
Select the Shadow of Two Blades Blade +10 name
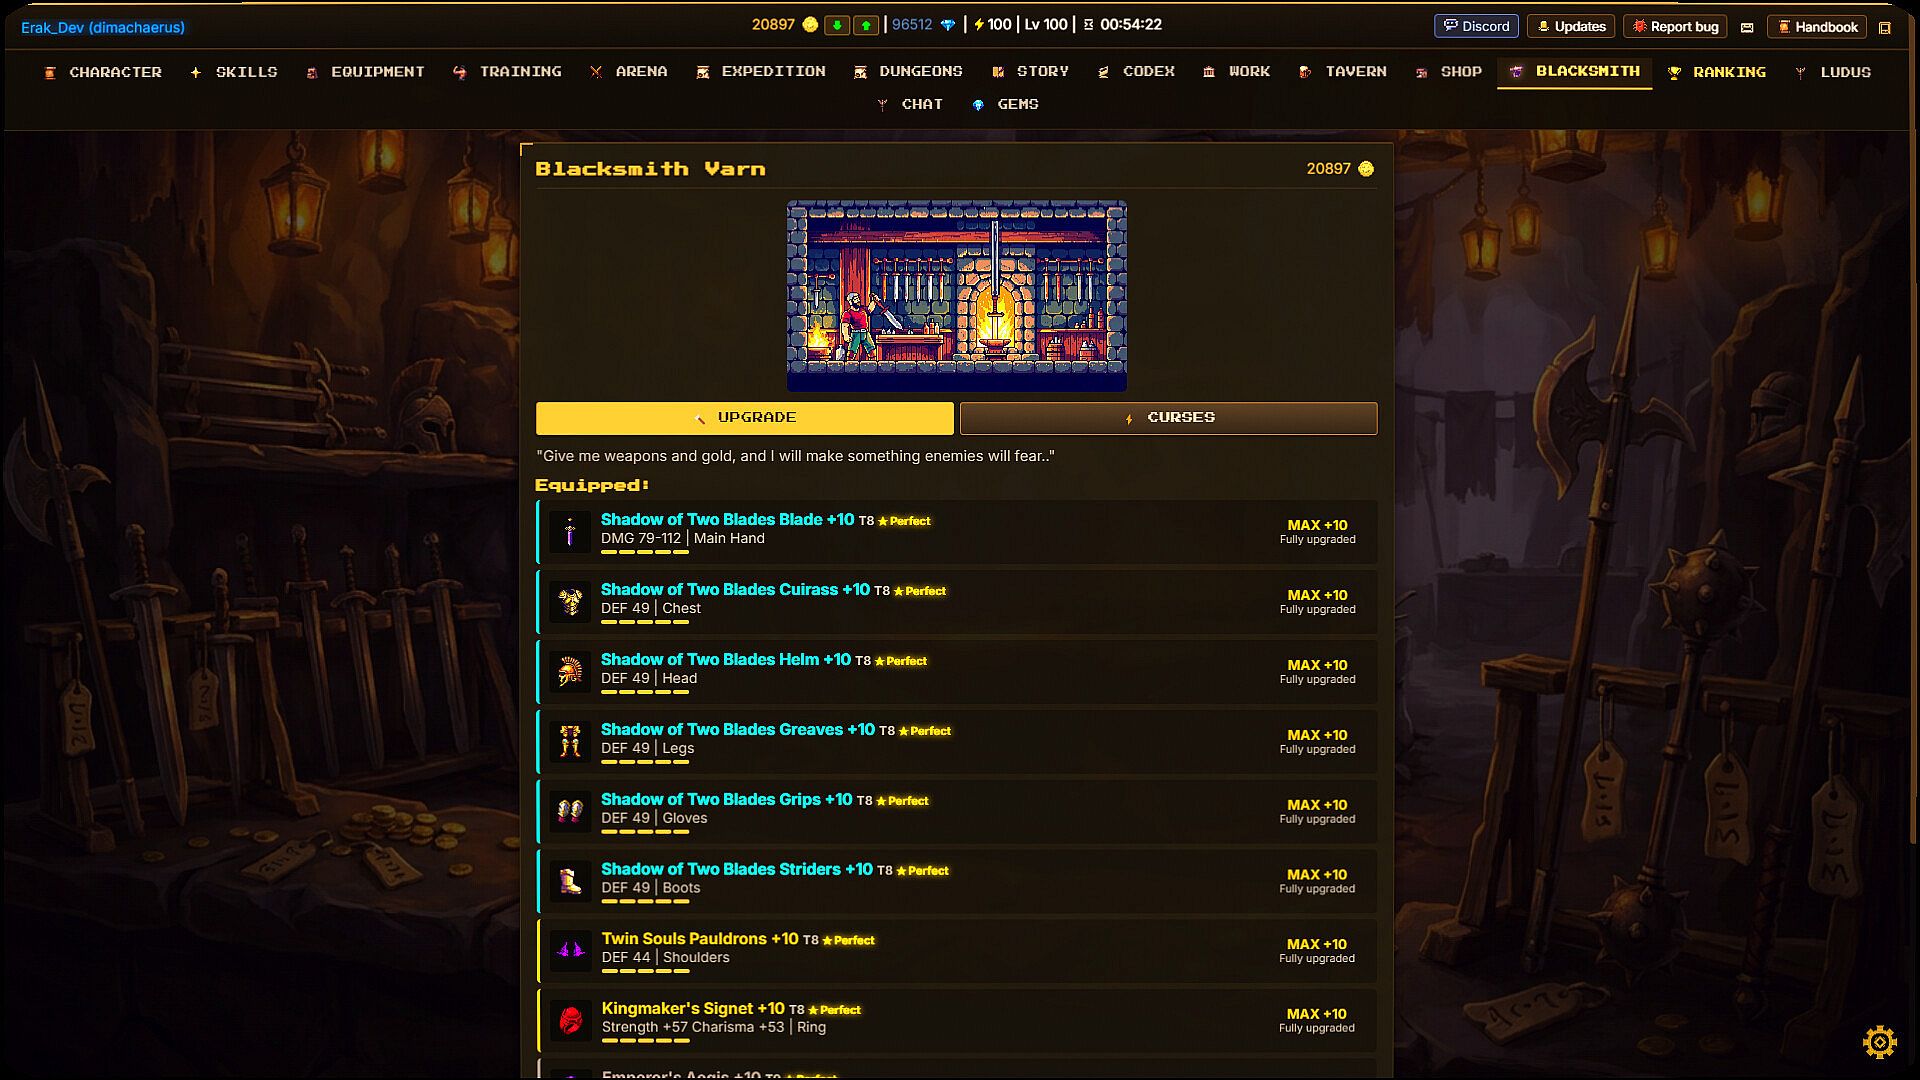727,520
